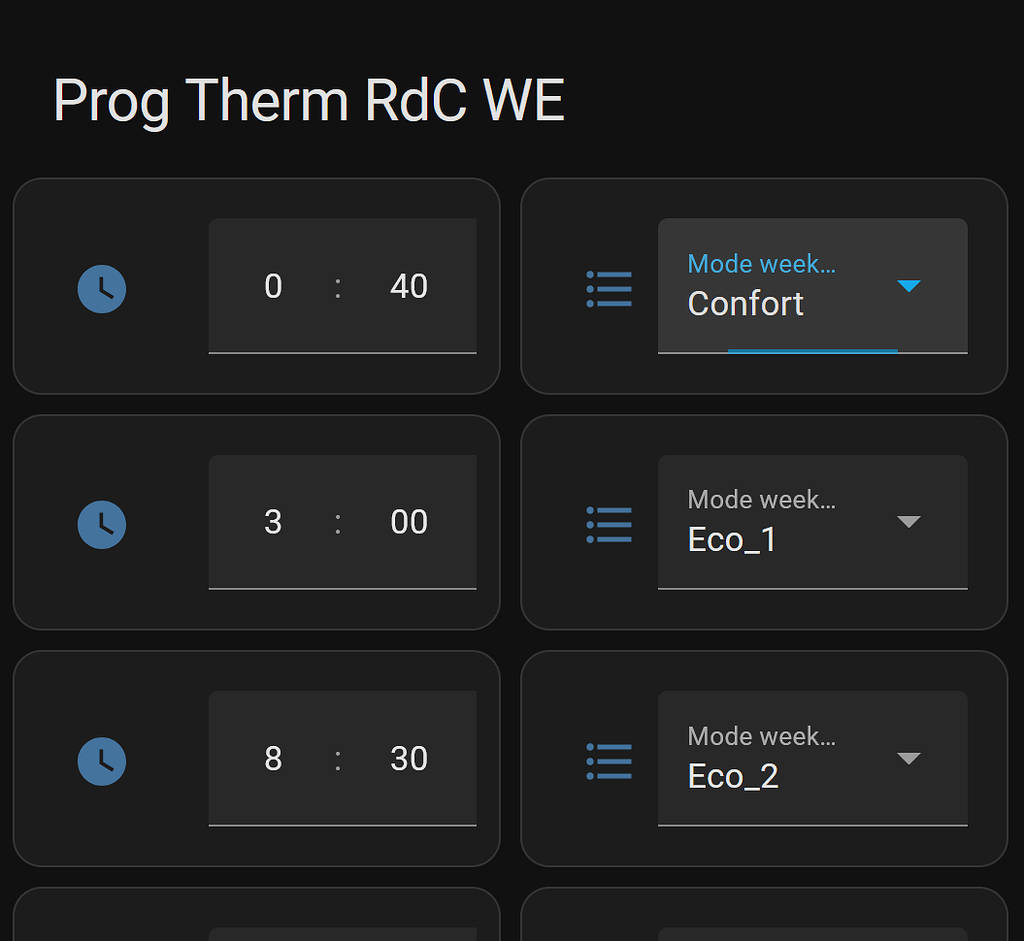Click the minute field showing 40
The image size is (1024, 941).
(408, 287)
